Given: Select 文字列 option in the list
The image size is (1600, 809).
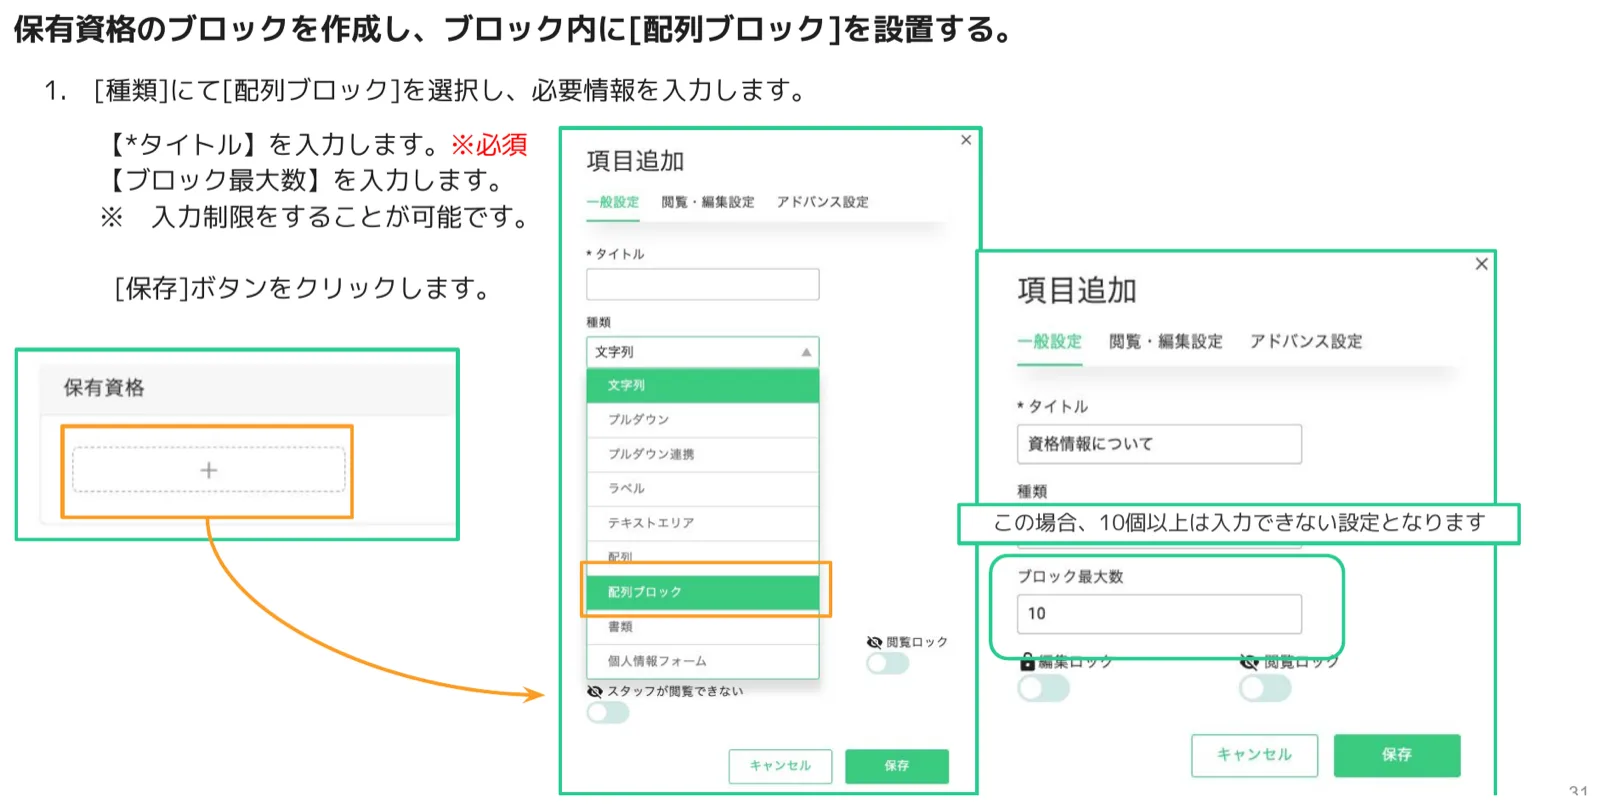Looking at the screenshot, I should coord(703,385).
